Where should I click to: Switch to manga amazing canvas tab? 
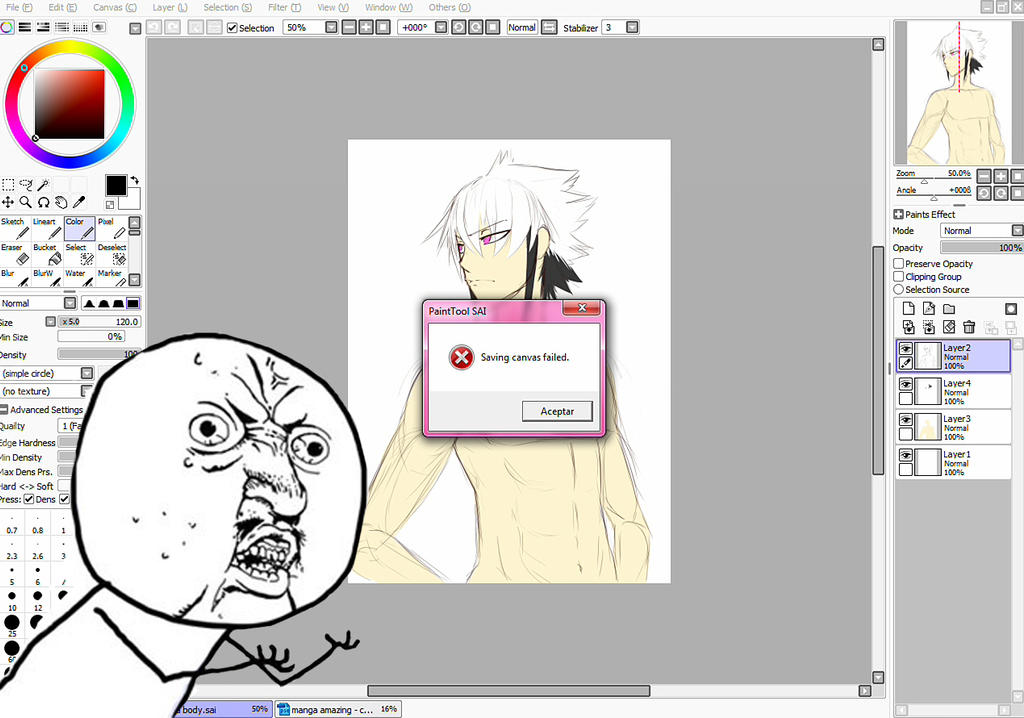tap(338, 709)
